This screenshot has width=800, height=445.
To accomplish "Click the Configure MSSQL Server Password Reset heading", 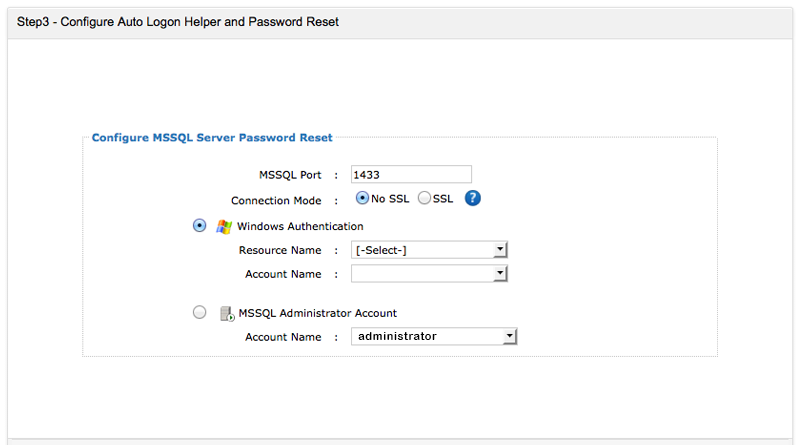I will (x=212, y=138).
